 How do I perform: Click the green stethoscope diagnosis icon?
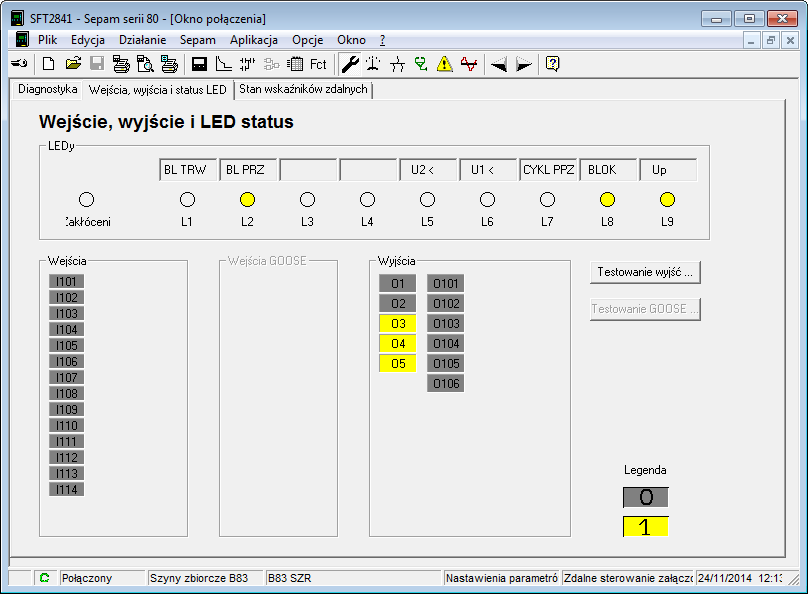click(x=421, y=64)
